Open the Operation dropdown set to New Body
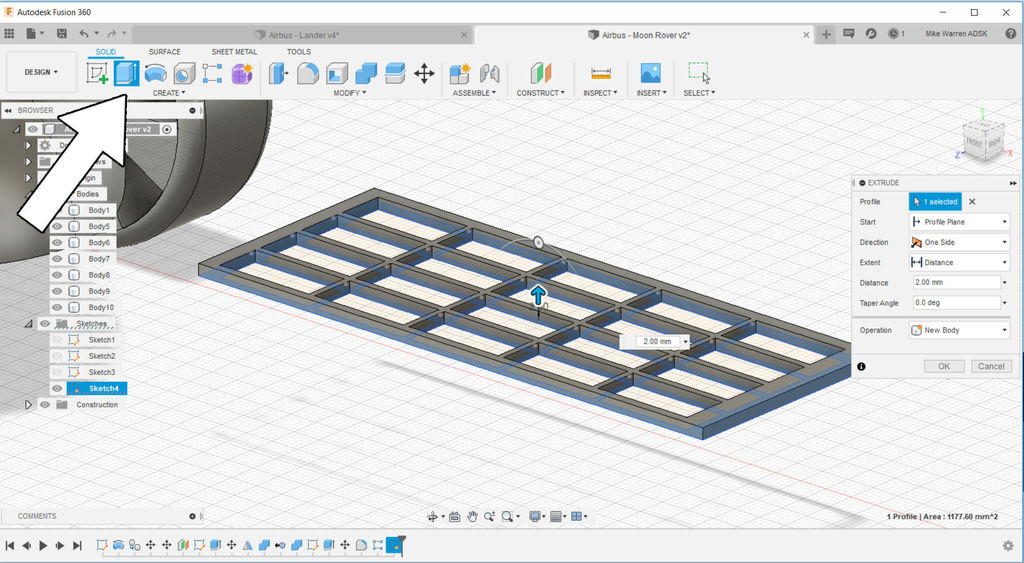This screenshot has width=1024, height=563. (x=959, y=330)
